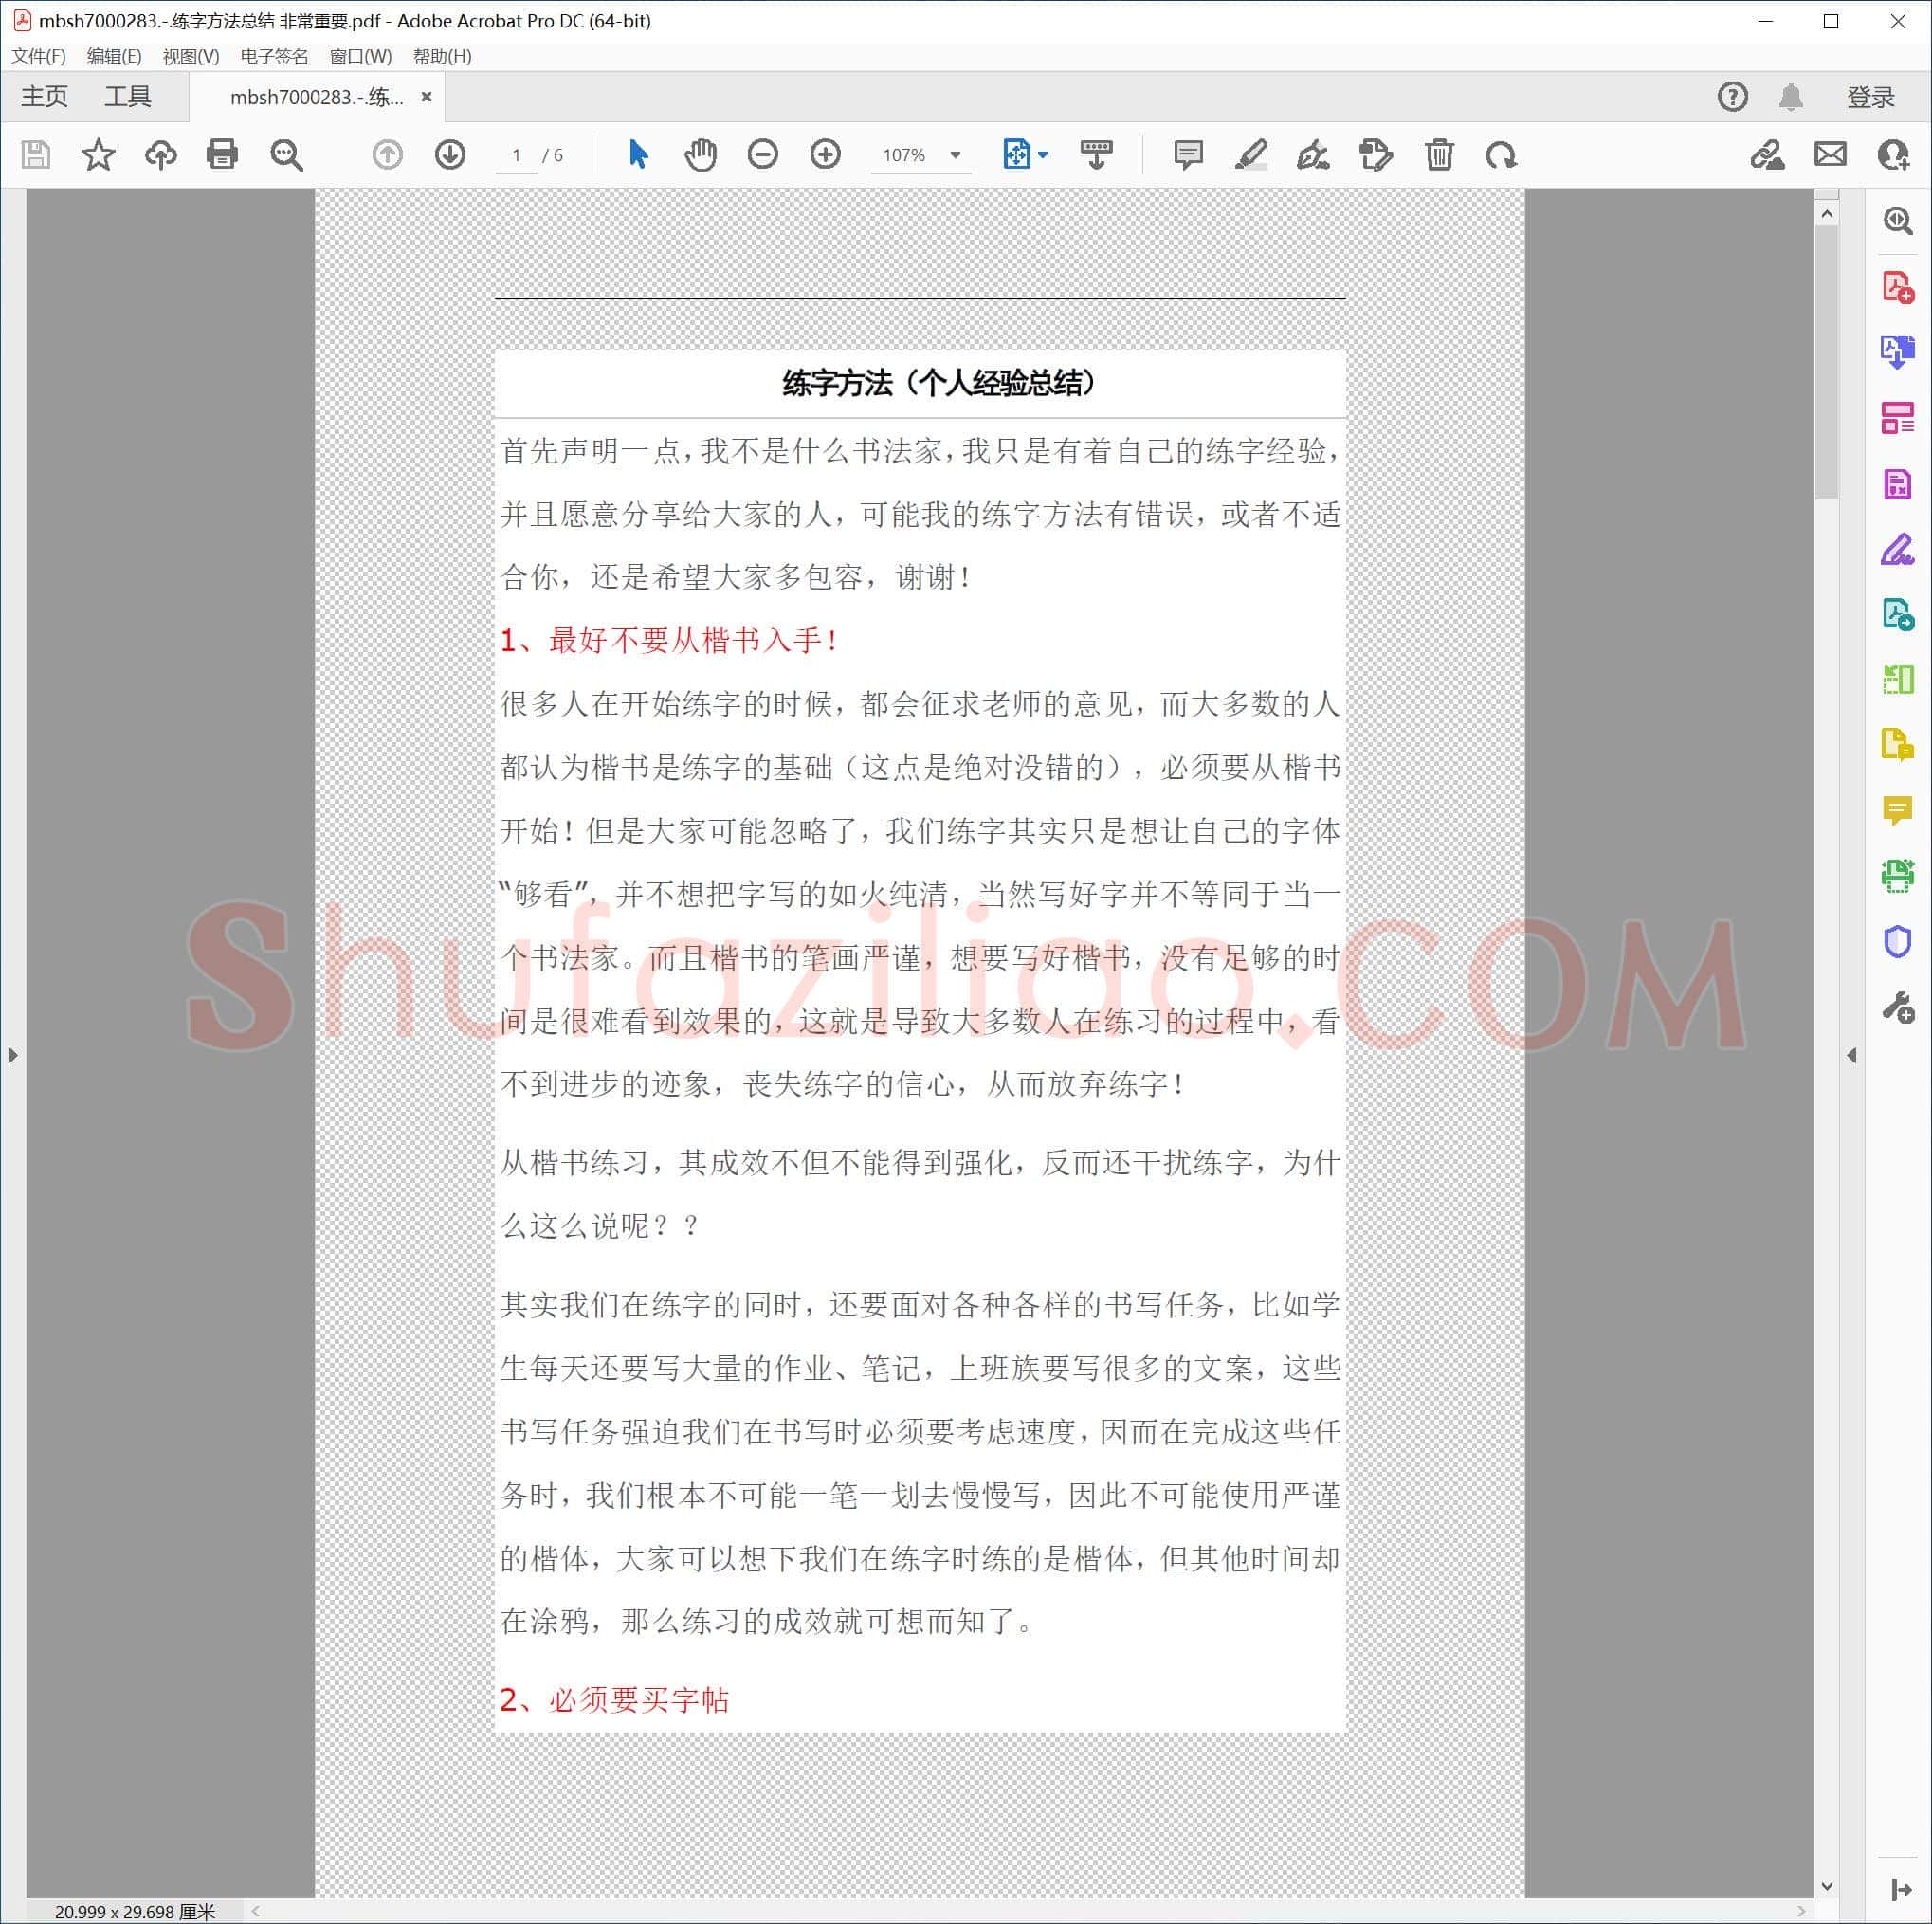Click the page number input field
This screenshot has height=1924, width=1932.
[x=516, y=155]
